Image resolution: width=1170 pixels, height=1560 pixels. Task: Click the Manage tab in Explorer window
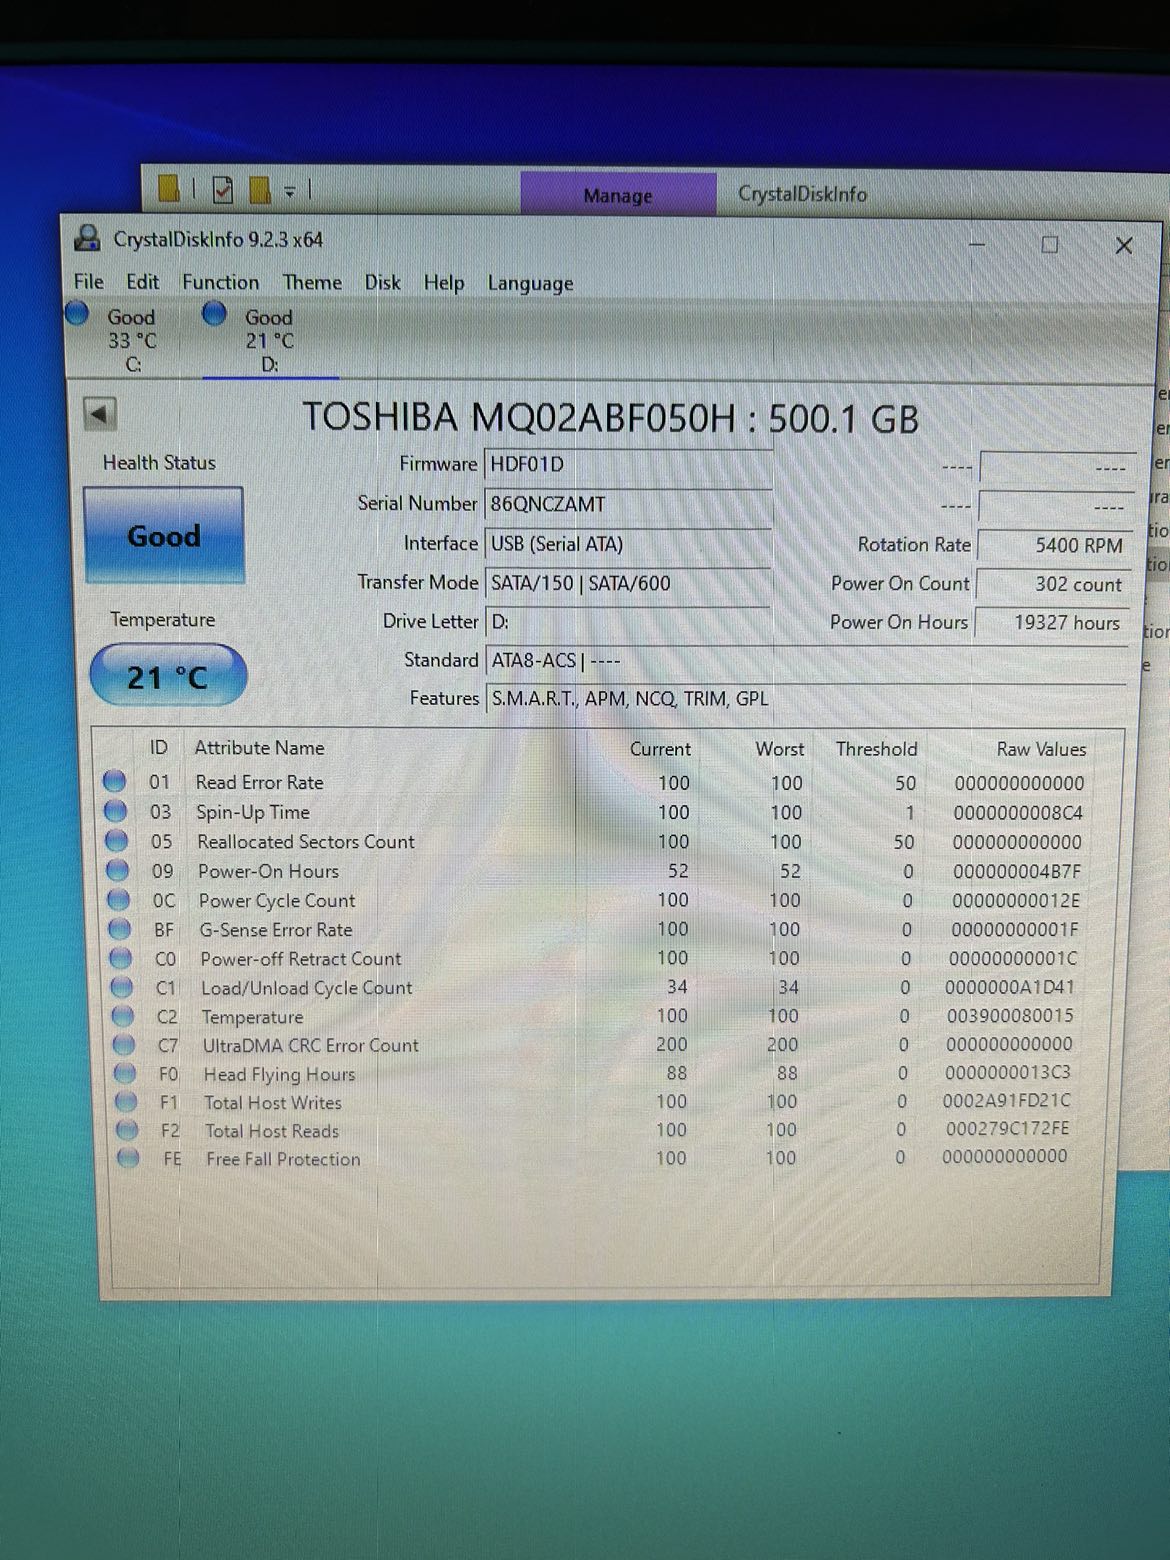pos(618,195)
